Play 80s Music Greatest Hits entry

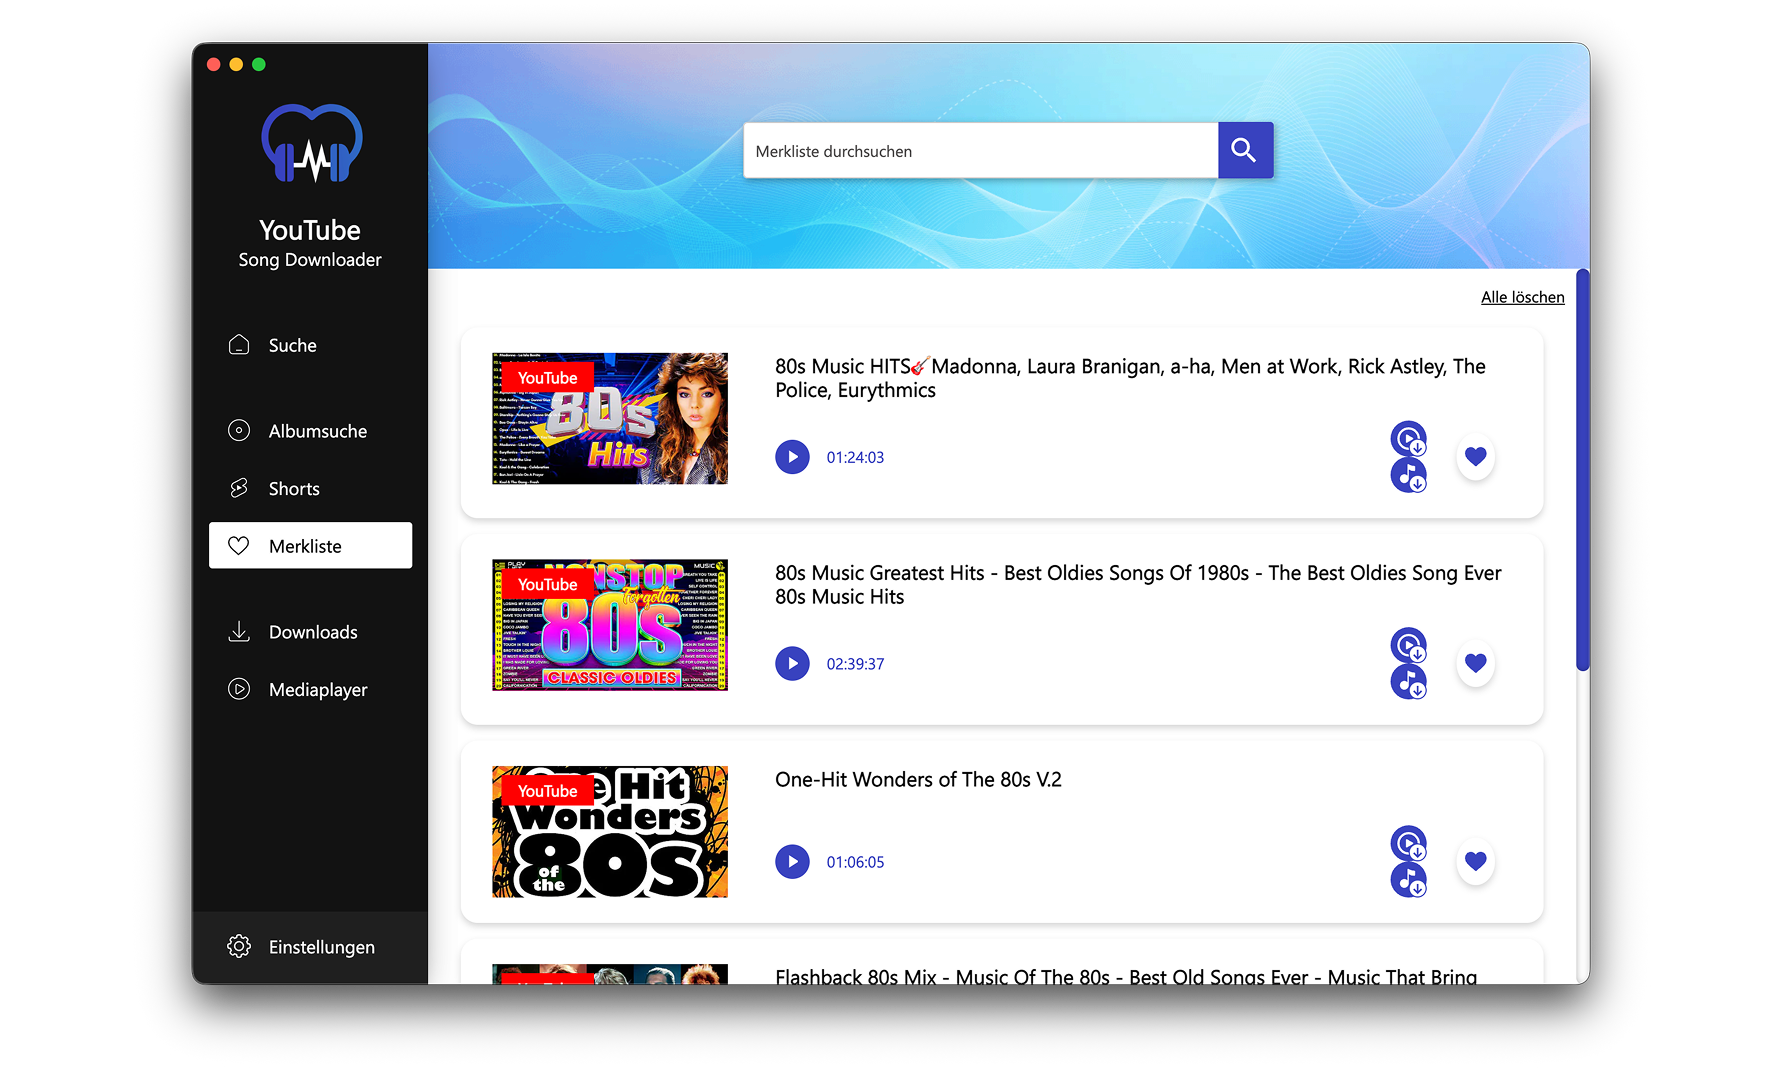[x=792, y=663]
